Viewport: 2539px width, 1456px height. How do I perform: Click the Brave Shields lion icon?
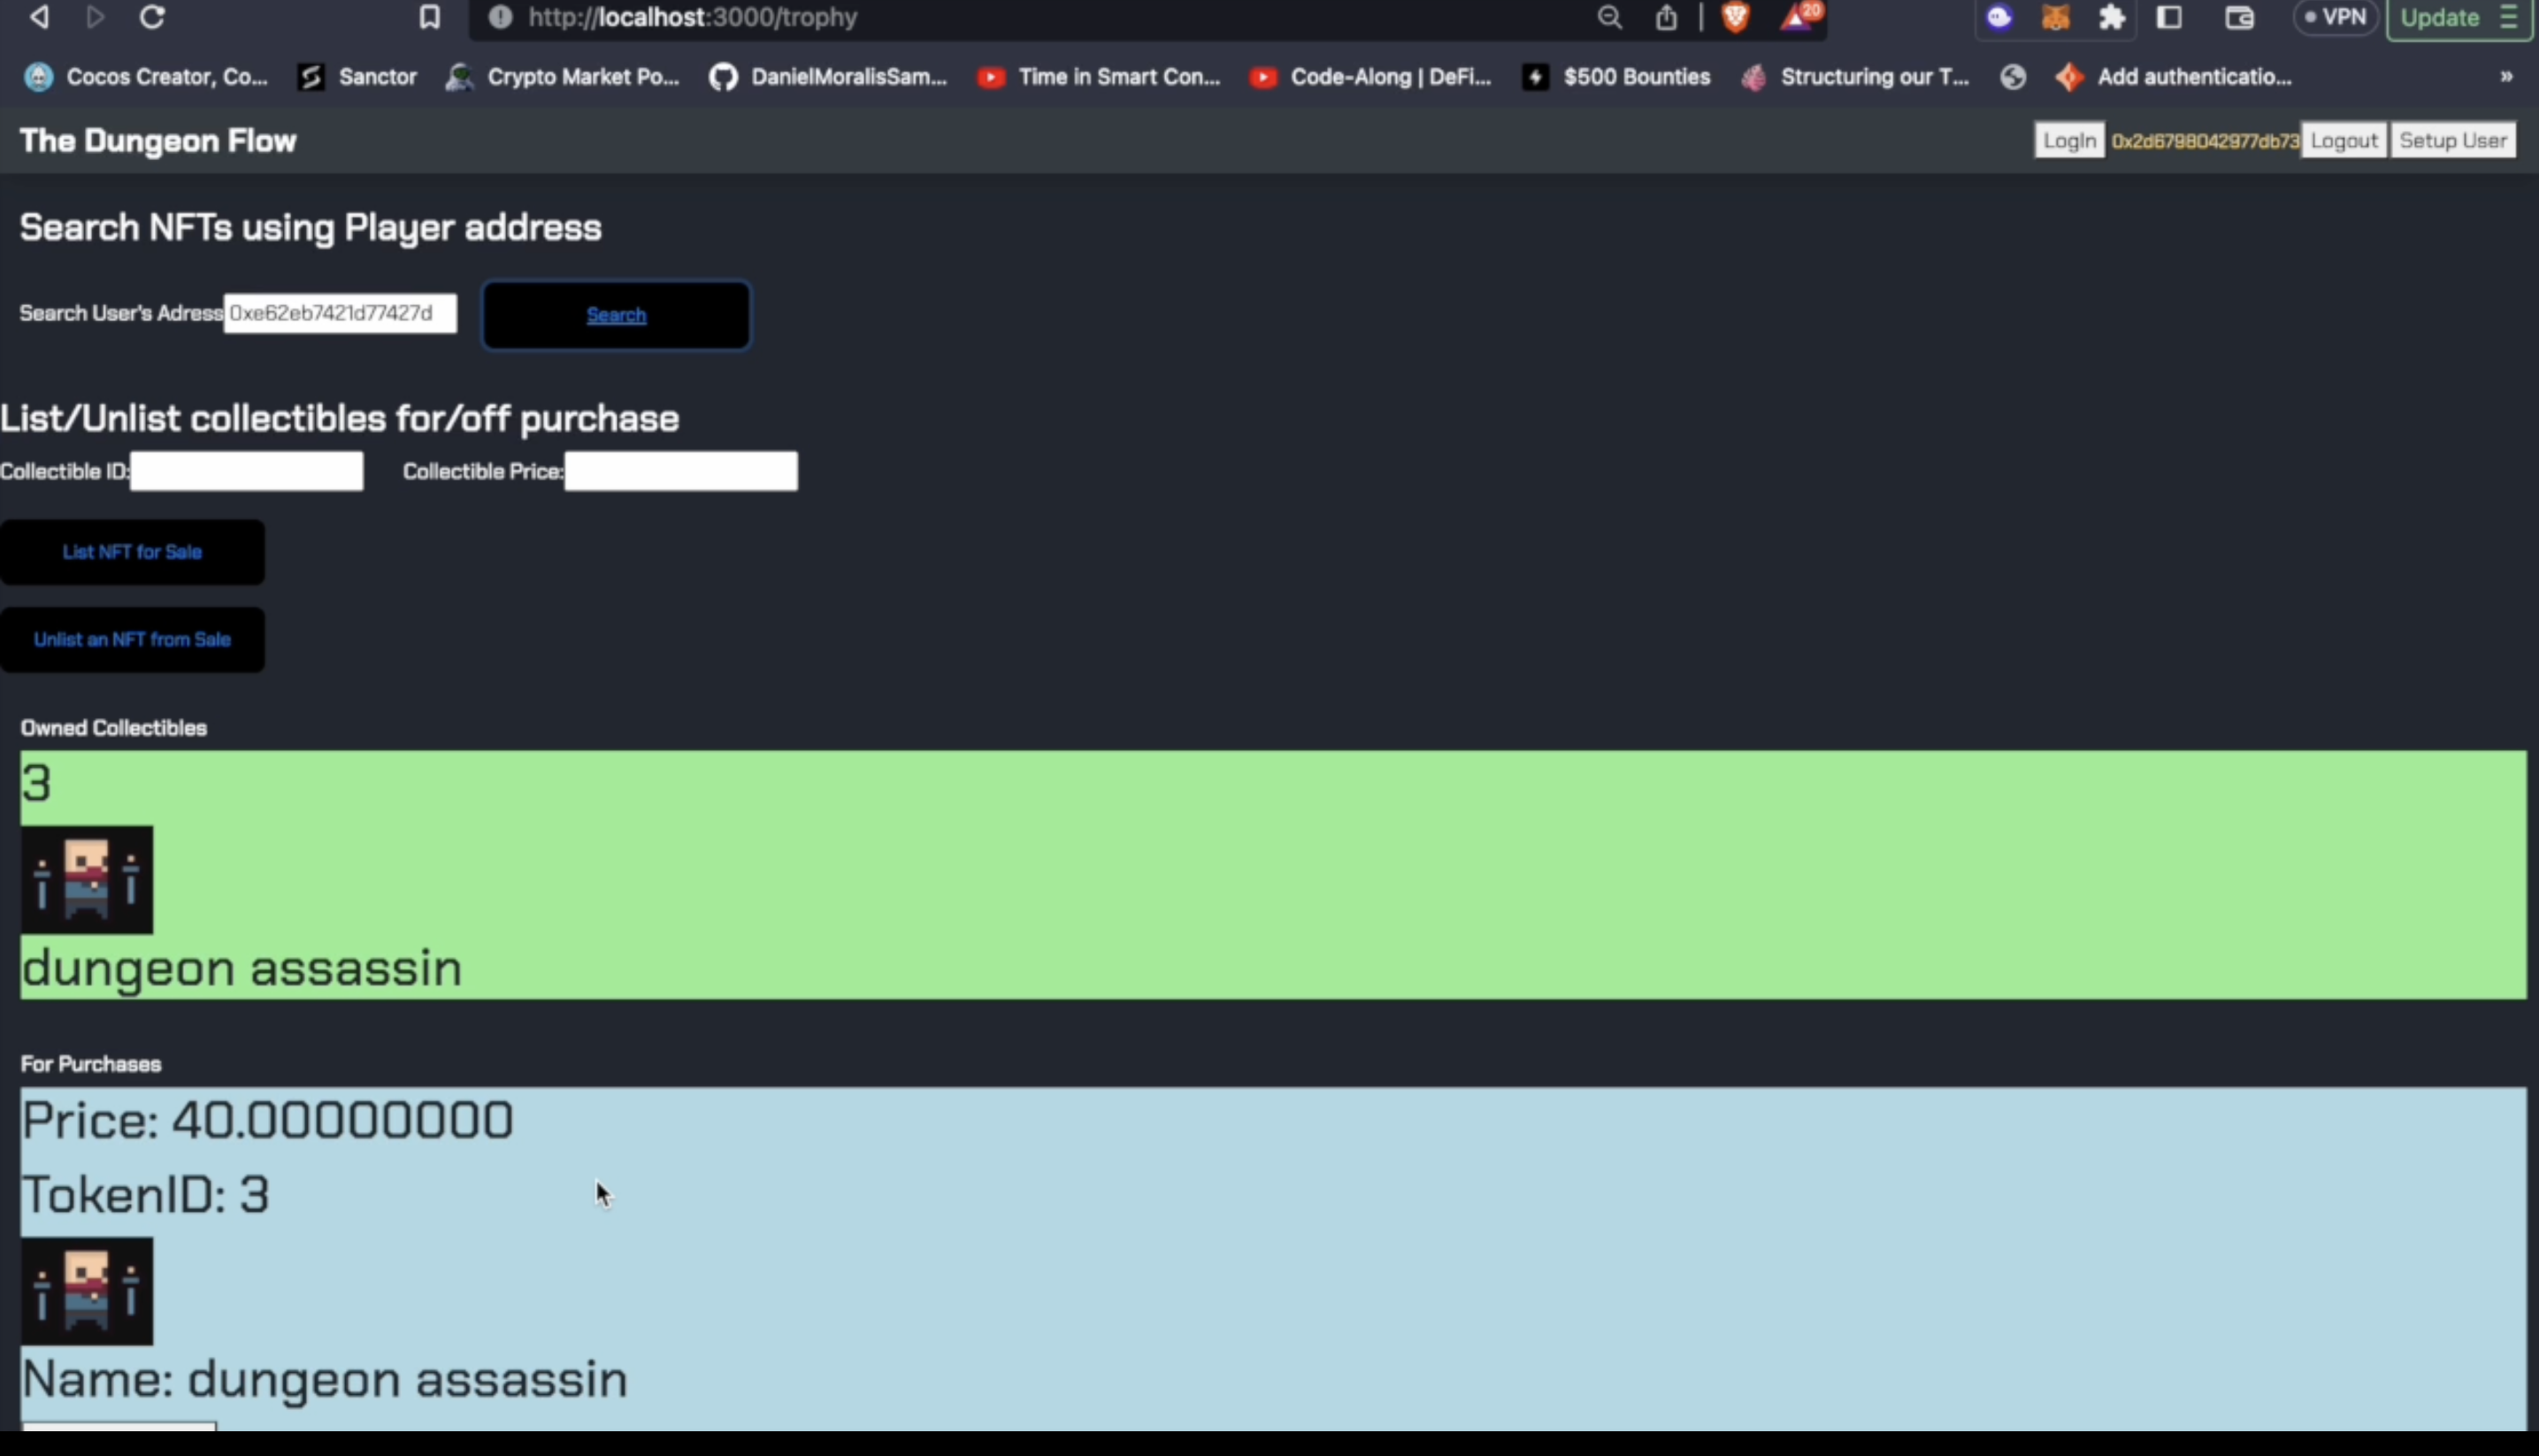[x=1735, y=17]
